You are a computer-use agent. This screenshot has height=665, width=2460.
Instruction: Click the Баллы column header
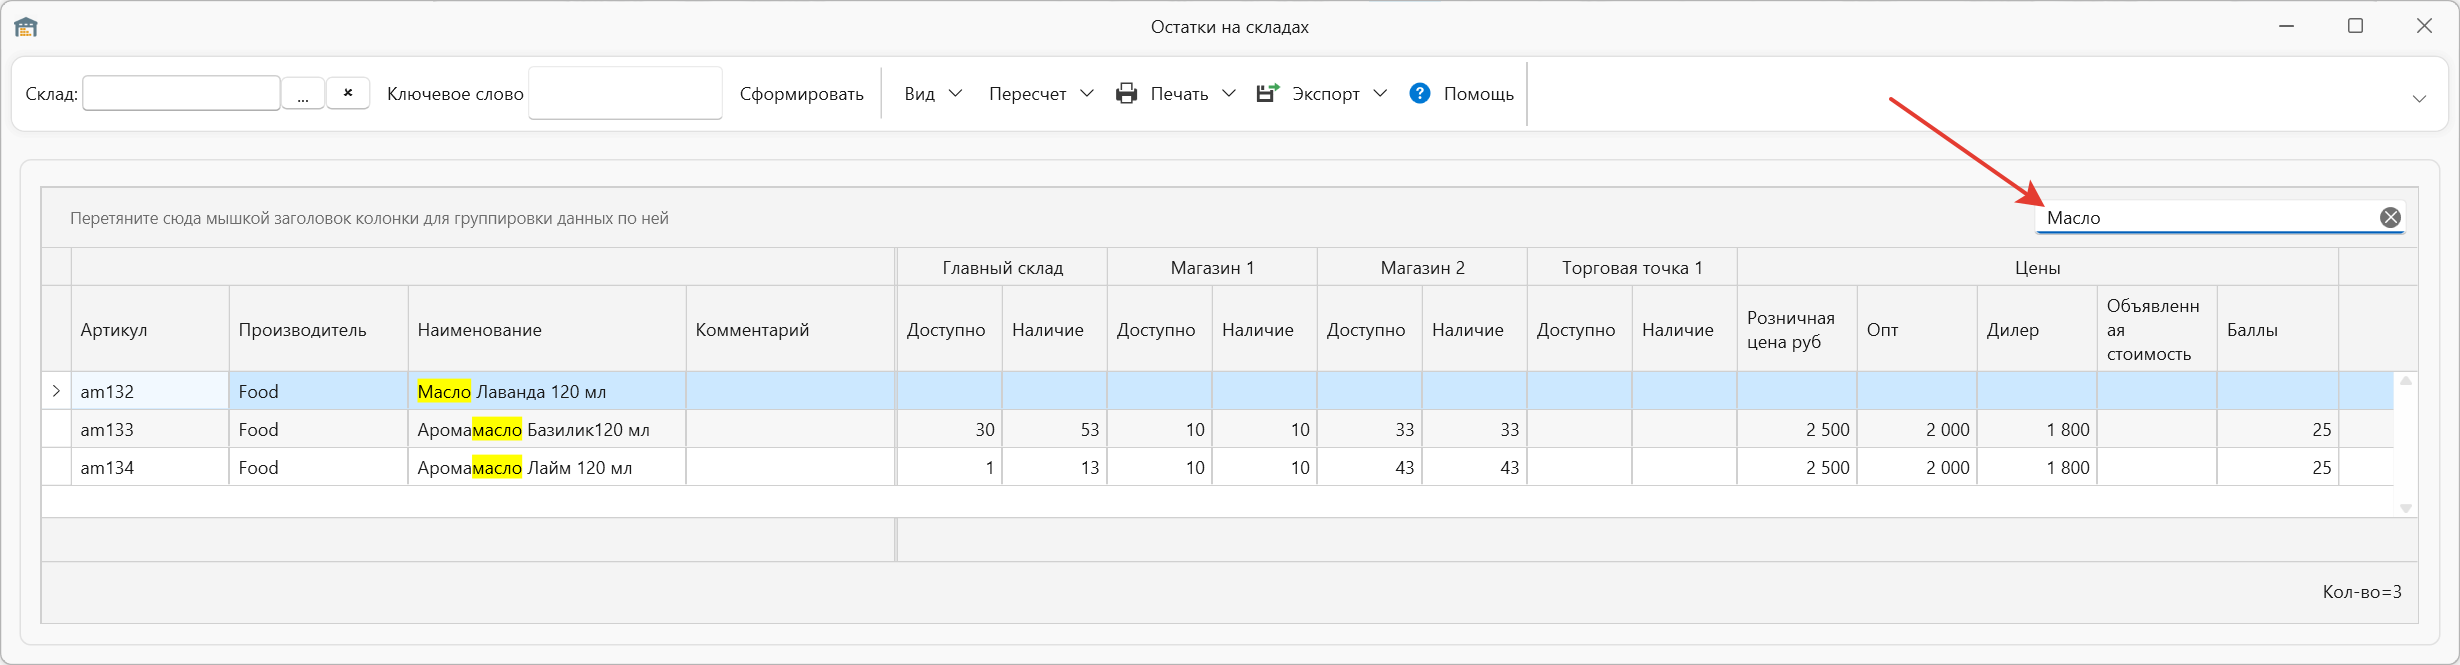2277,329
